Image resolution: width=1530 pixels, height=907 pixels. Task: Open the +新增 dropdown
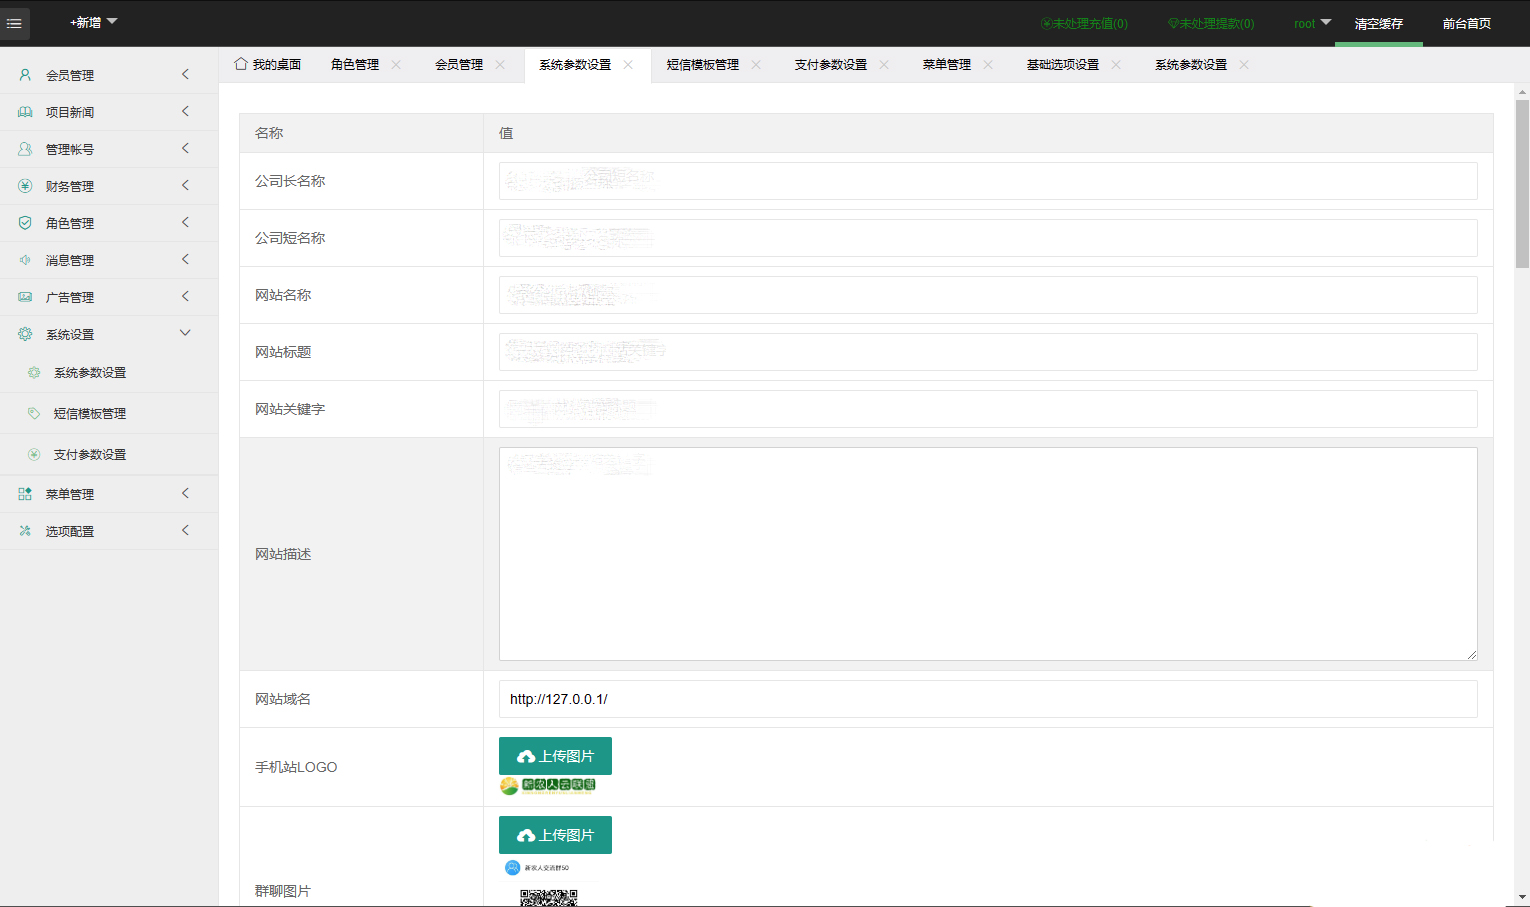pyautogui.click(x=93, y=22)
